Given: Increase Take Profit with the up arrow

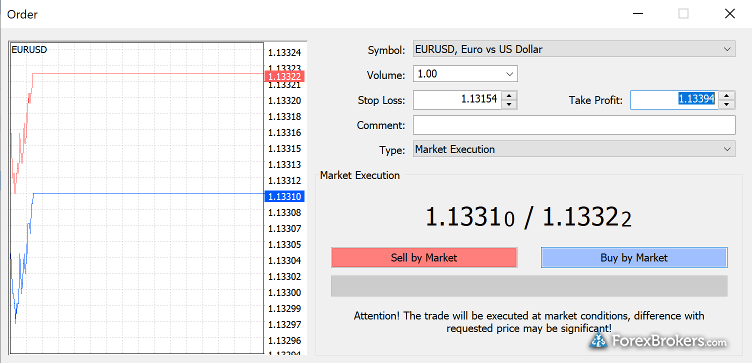Looking at the screenshot, I should [728, 95].
